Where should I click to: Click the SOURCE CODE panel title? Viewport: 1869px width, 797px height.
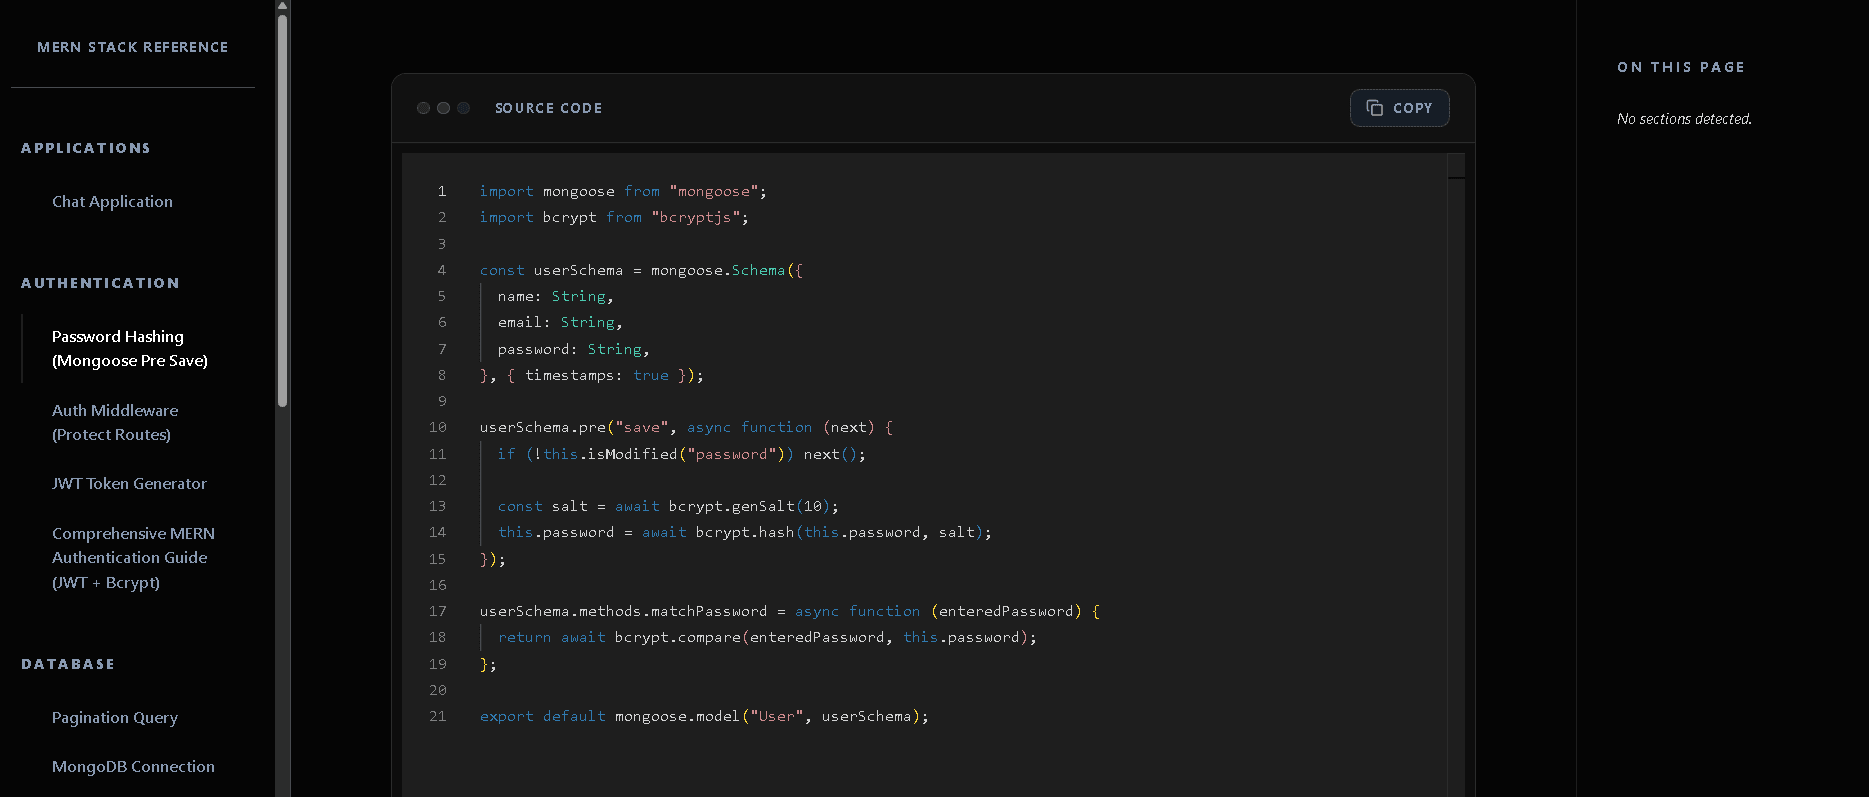(x=548, y=108)
